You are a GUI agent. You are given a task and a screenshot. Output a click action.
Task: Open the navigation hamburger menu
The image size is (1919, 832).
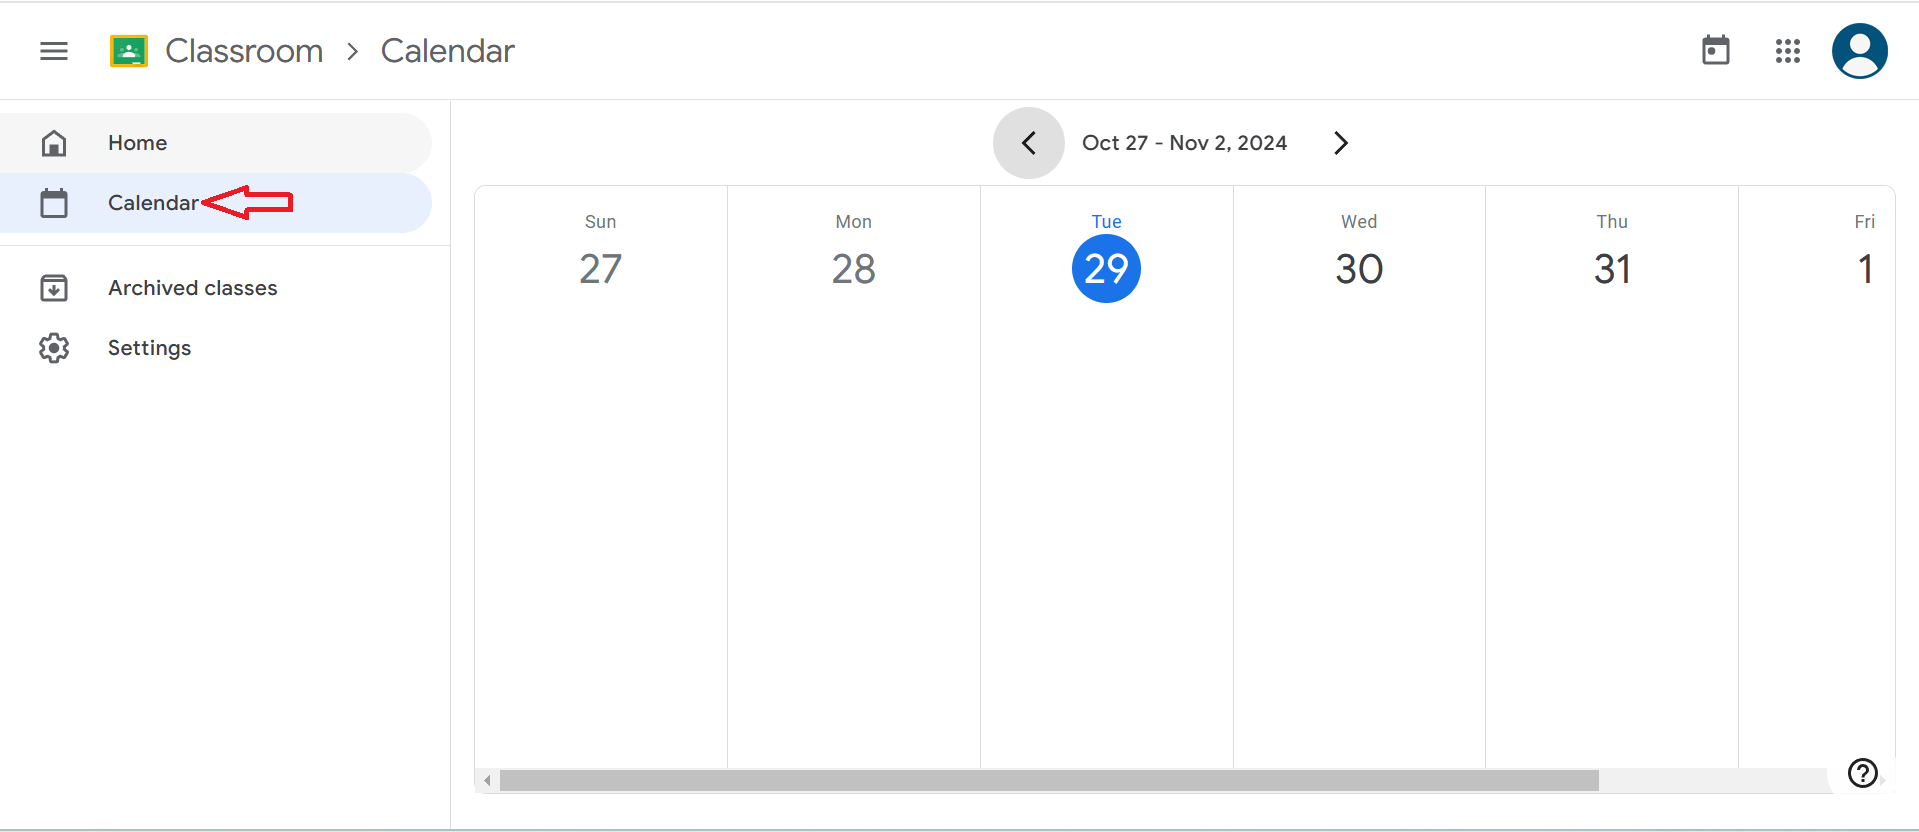click(53, 51)
